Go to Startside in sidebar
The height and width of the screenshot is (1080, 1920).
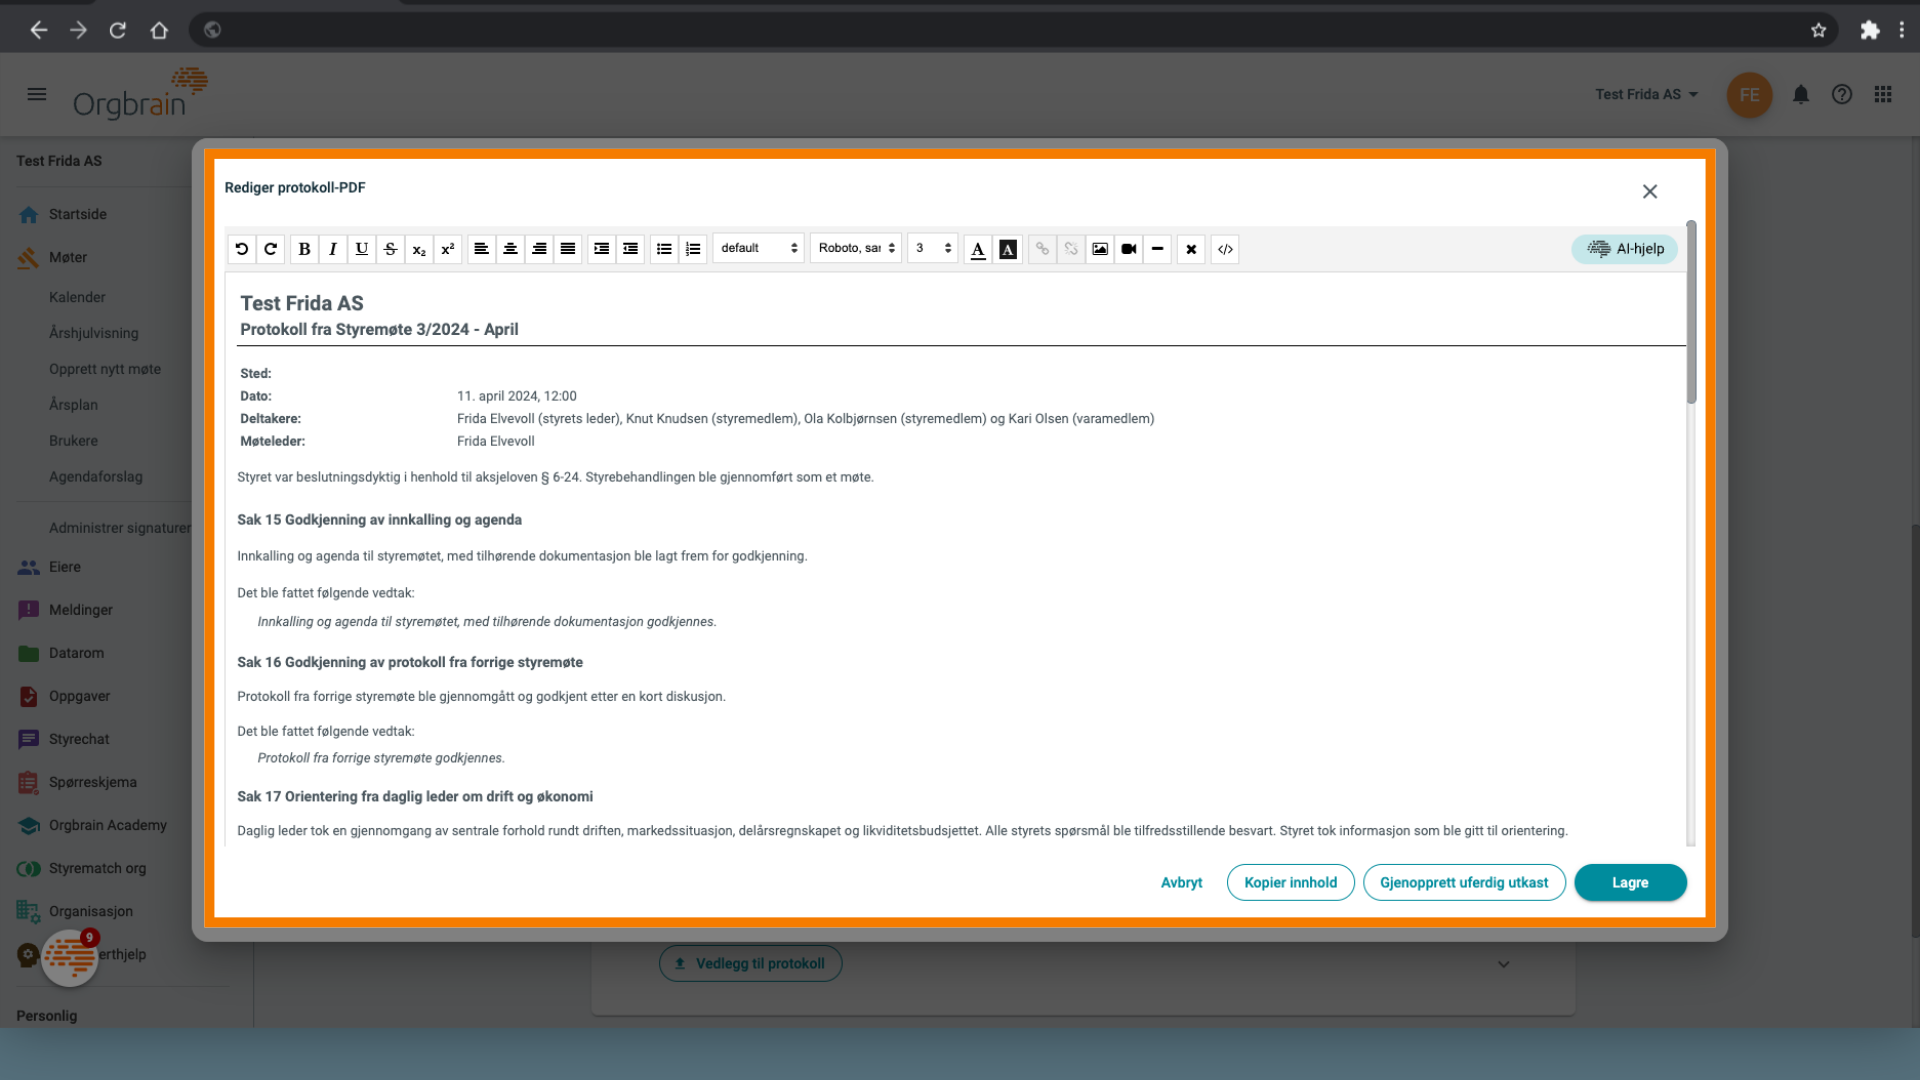78,214
